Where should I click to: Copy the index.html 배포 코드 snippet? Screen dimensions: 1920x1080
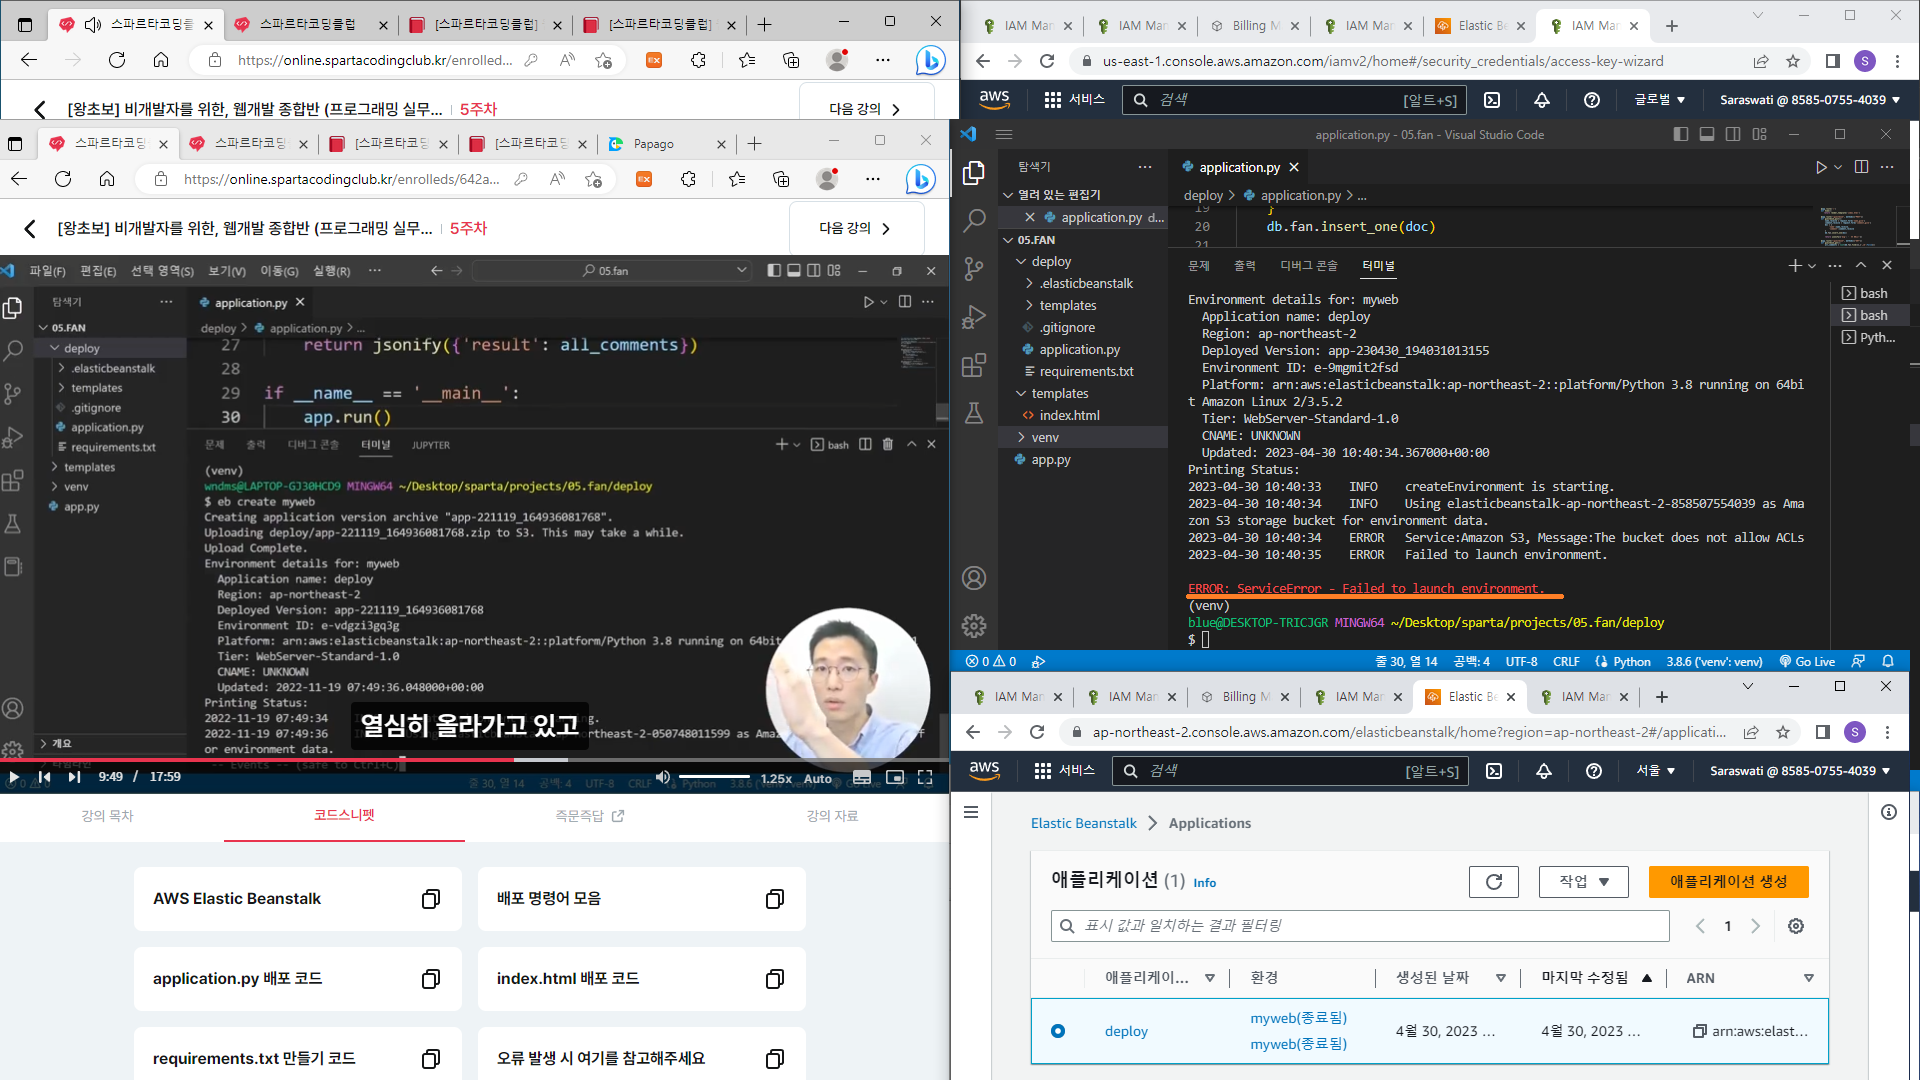(x=775, y=979)
